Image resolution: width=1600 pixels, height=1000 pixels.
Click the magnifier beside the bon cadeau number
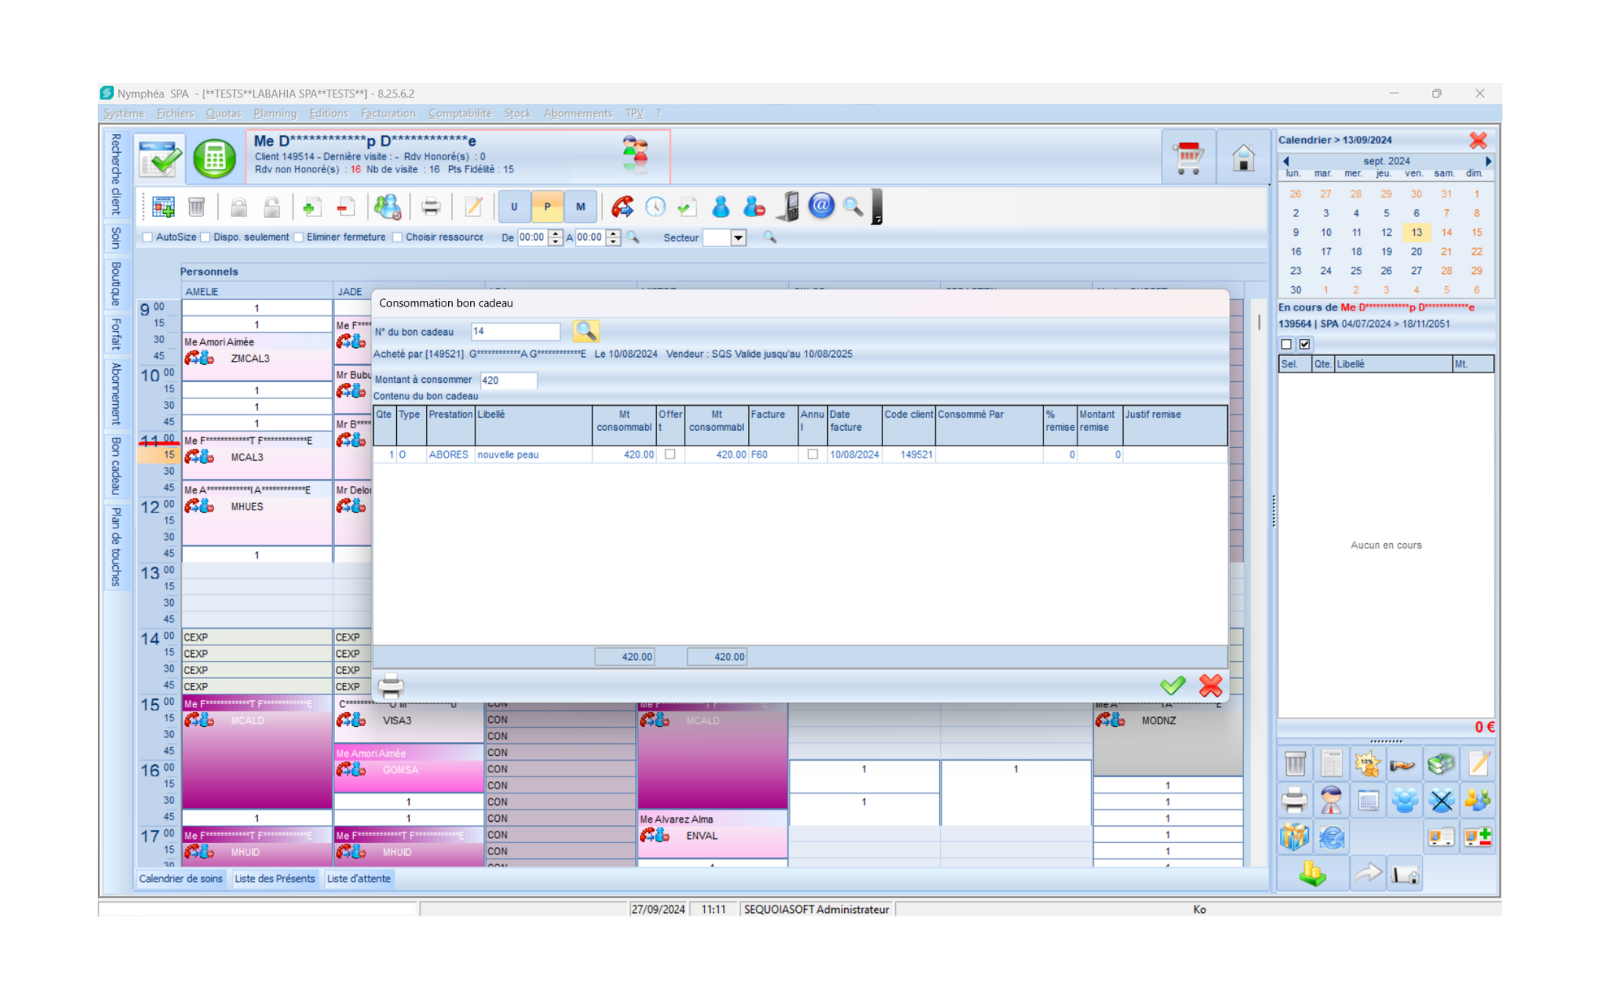pyautogui.click(x=586, y=331)
